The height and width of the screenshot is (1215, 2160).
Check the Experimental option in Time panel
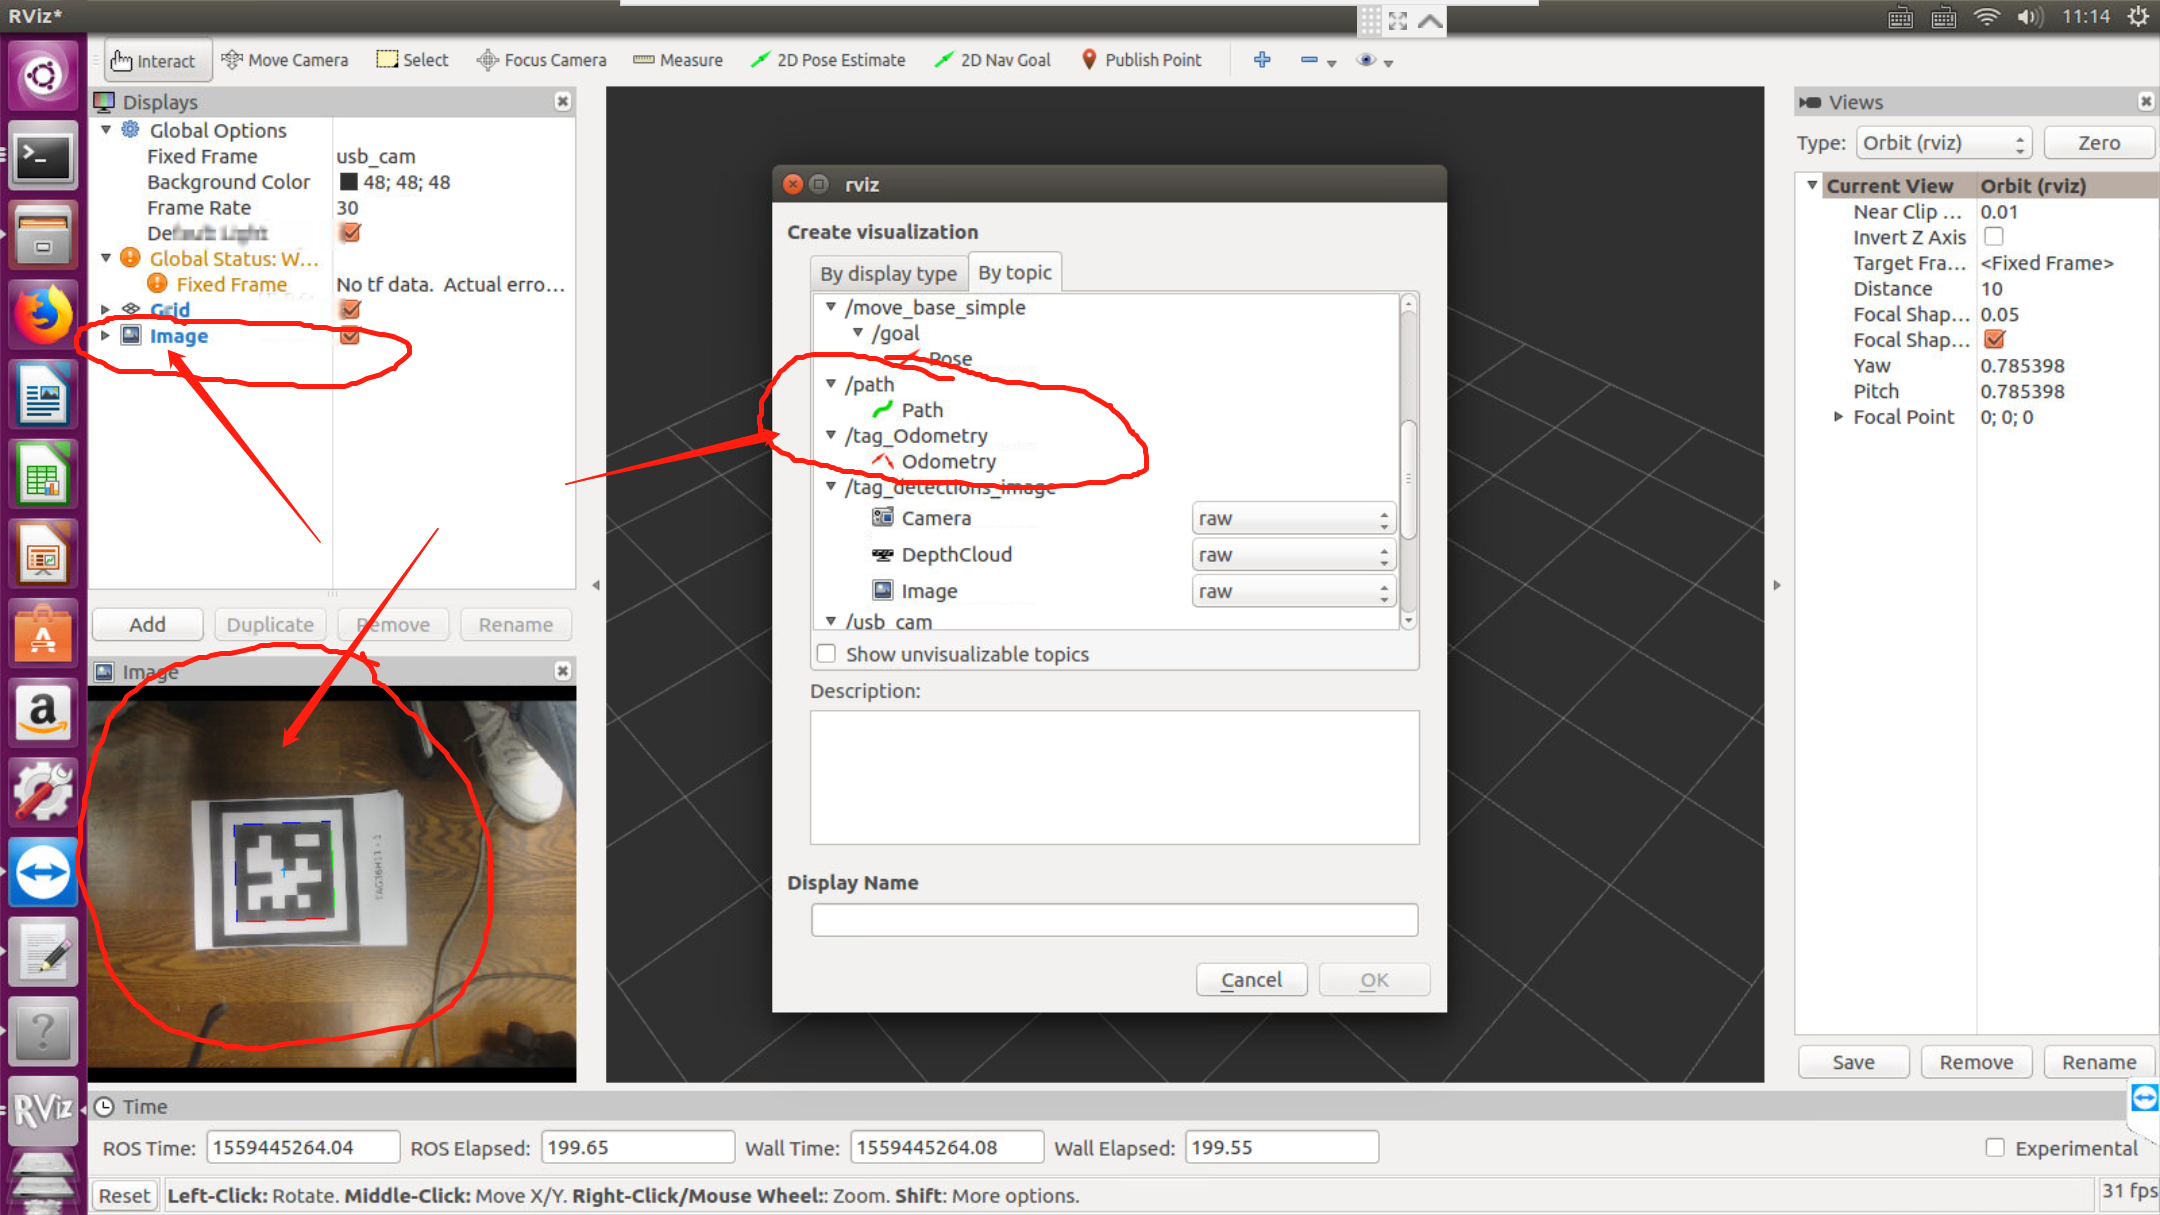pos(1995,1148)
